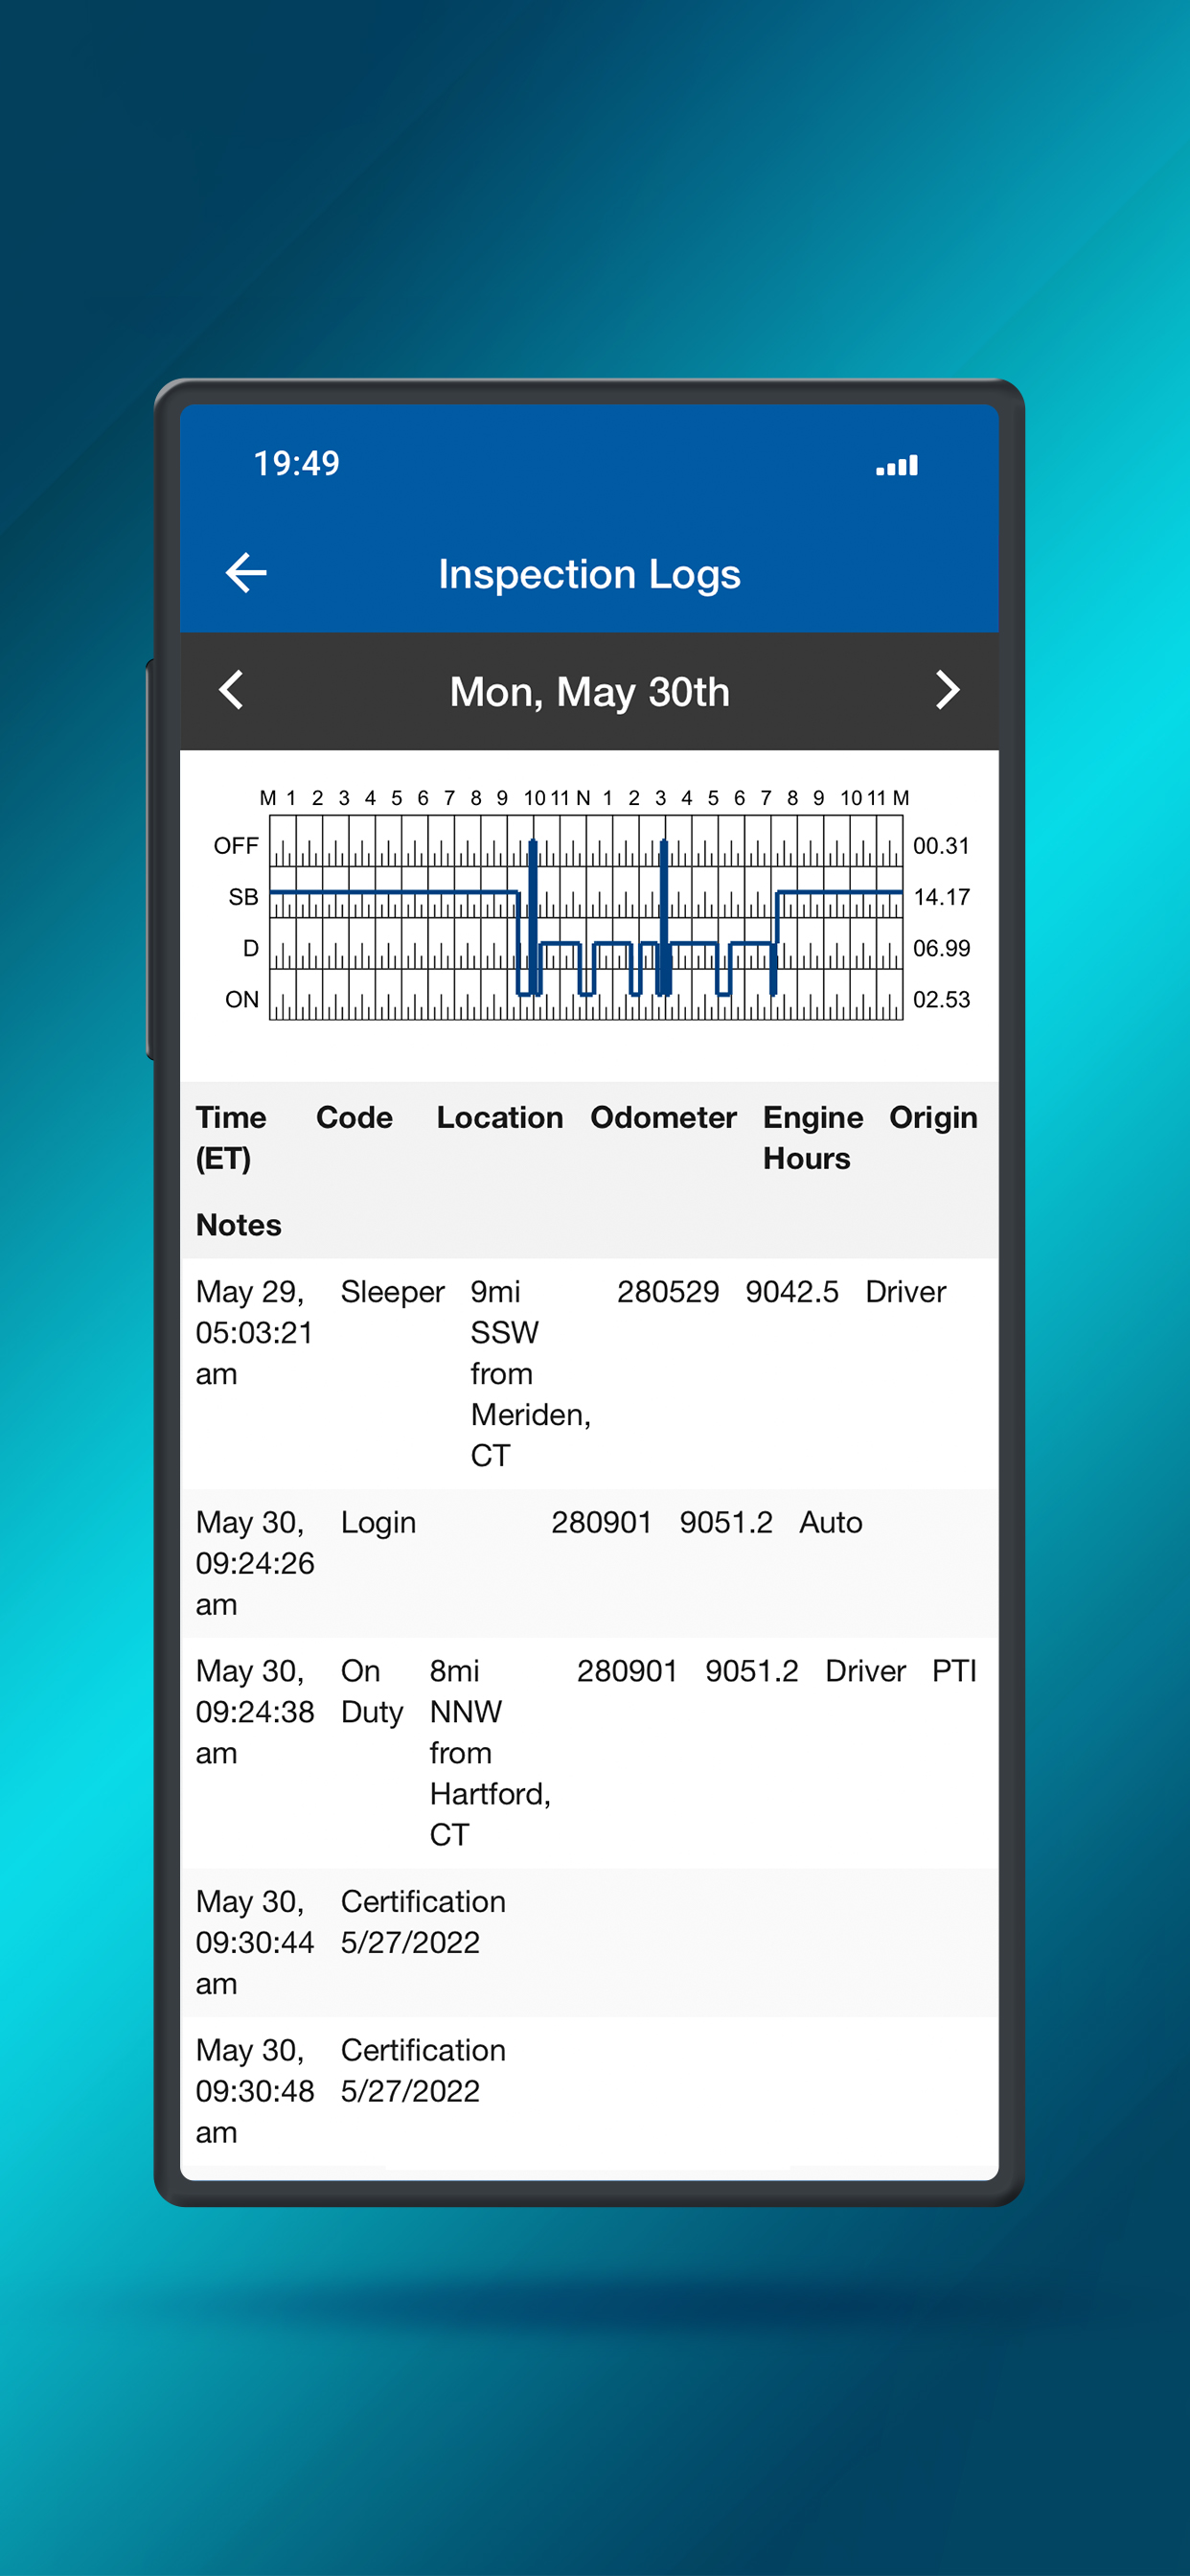This screenshot has height=2576, width=1190.
Task: Tap the SB row label on graph
Action: coord(243,897)
